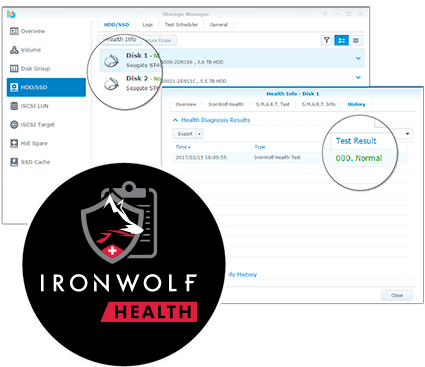Image resolution: width=425 pixels, height=367 pixels.
Task: Open SSD Cache section
Action: pos(30,162)
